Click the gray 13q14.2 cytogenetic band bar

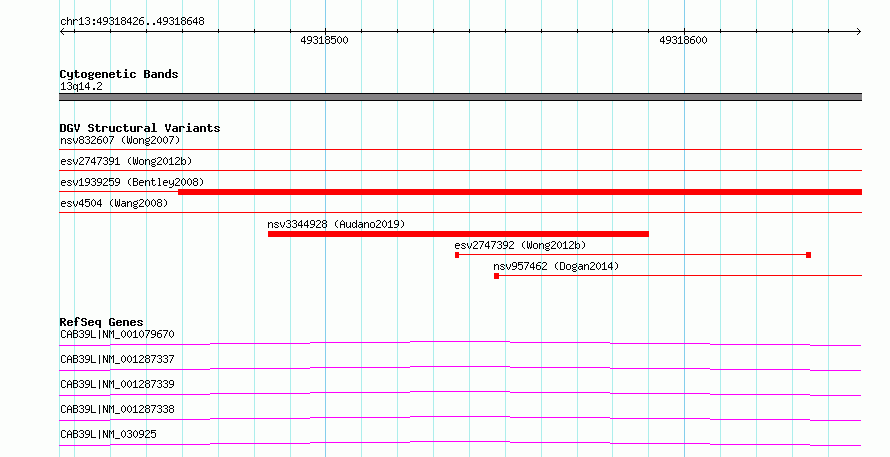[460, 97]
